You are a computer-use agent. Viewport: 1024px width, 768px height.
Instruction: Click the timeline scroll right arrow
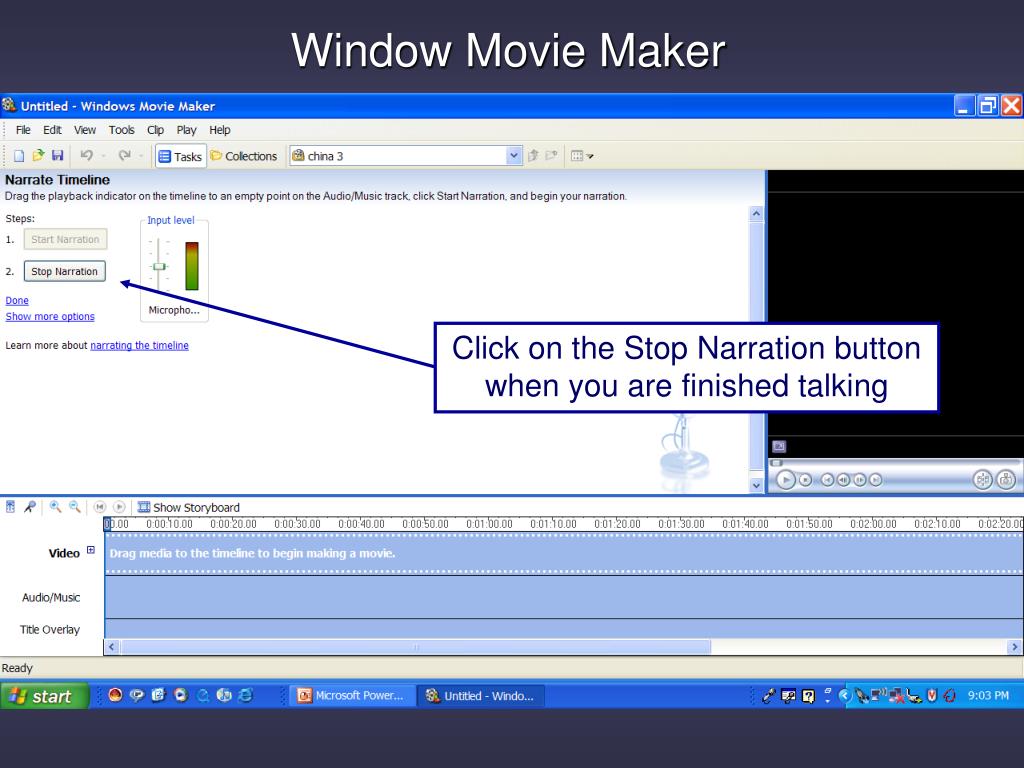[1014, 647]
